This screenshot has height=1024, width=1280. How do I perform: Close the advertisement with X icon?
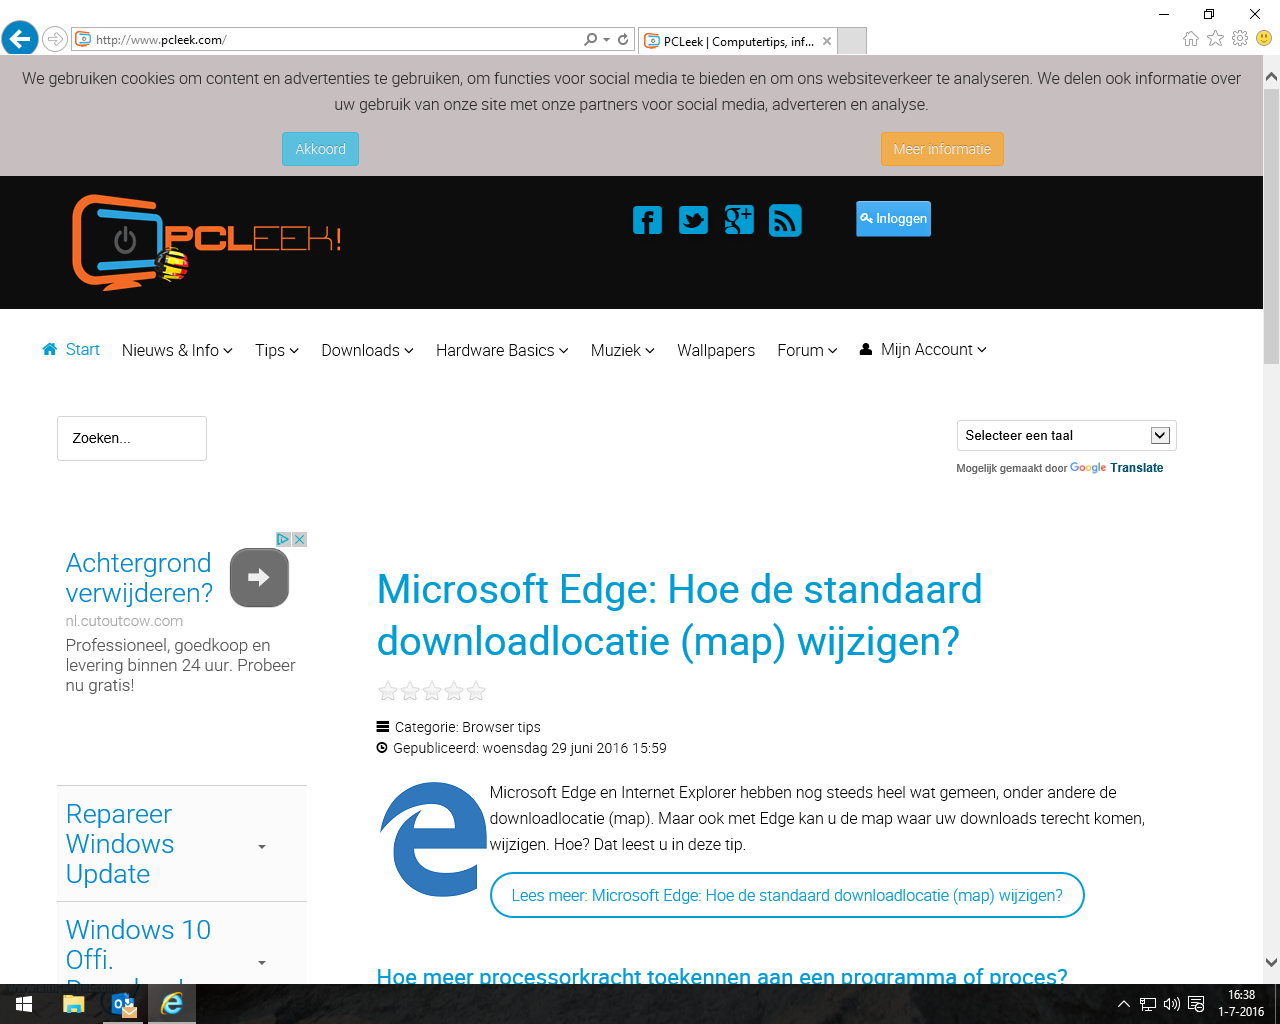pyautogui.click(x=299, y=539)
